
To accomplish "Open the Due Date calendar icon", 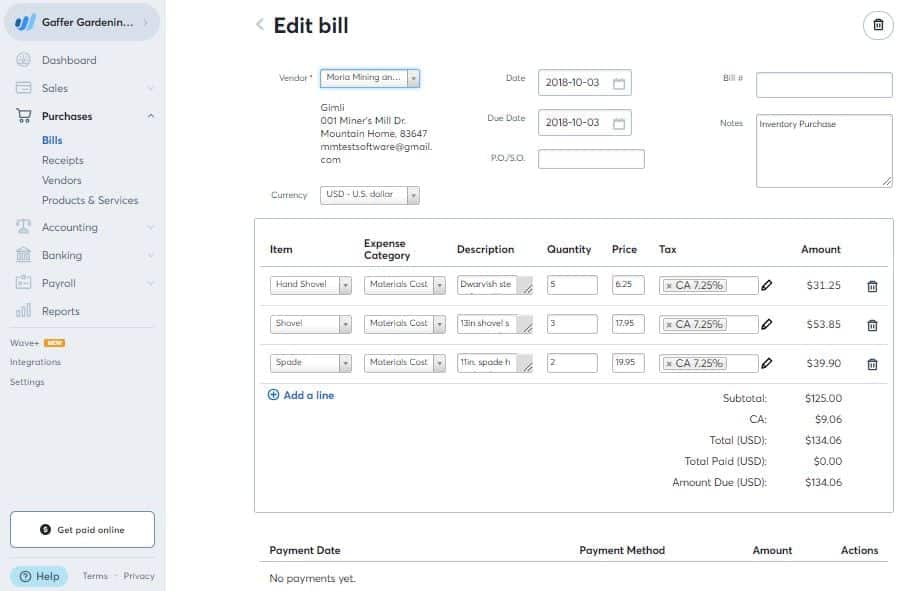I will point(619,123).
